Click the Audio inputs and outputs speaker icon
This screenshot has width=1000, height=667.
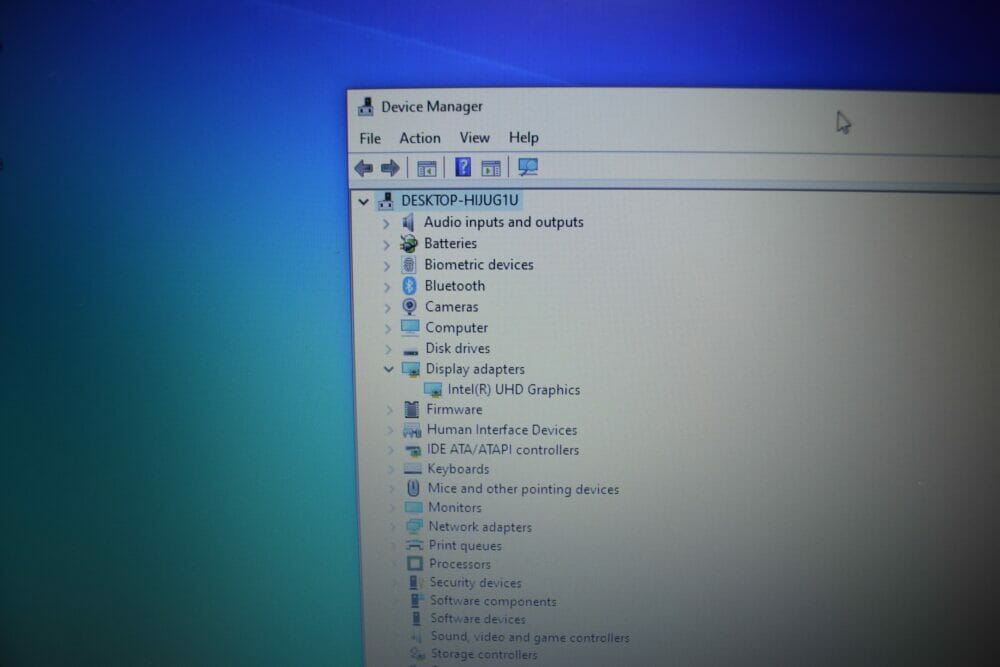point(408,223)
